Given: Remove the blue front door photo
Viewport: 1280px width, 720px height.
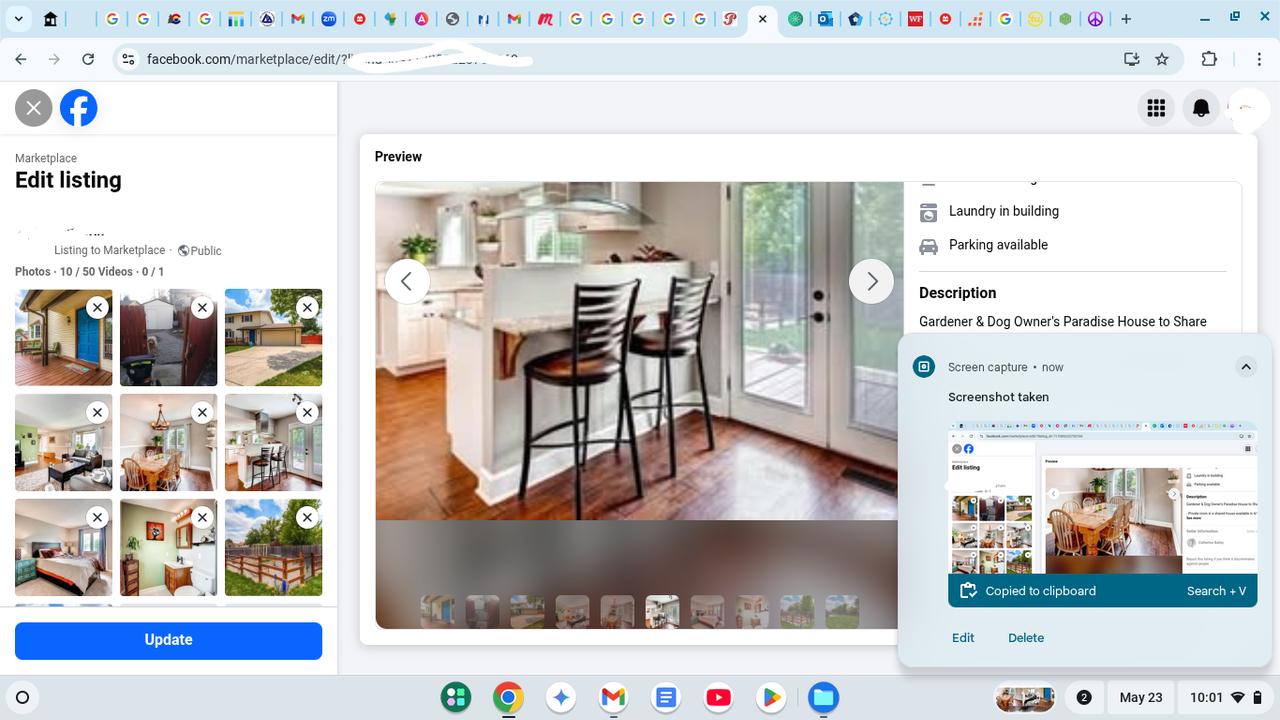Looking at the screenshot, I should tap(97, 308).
